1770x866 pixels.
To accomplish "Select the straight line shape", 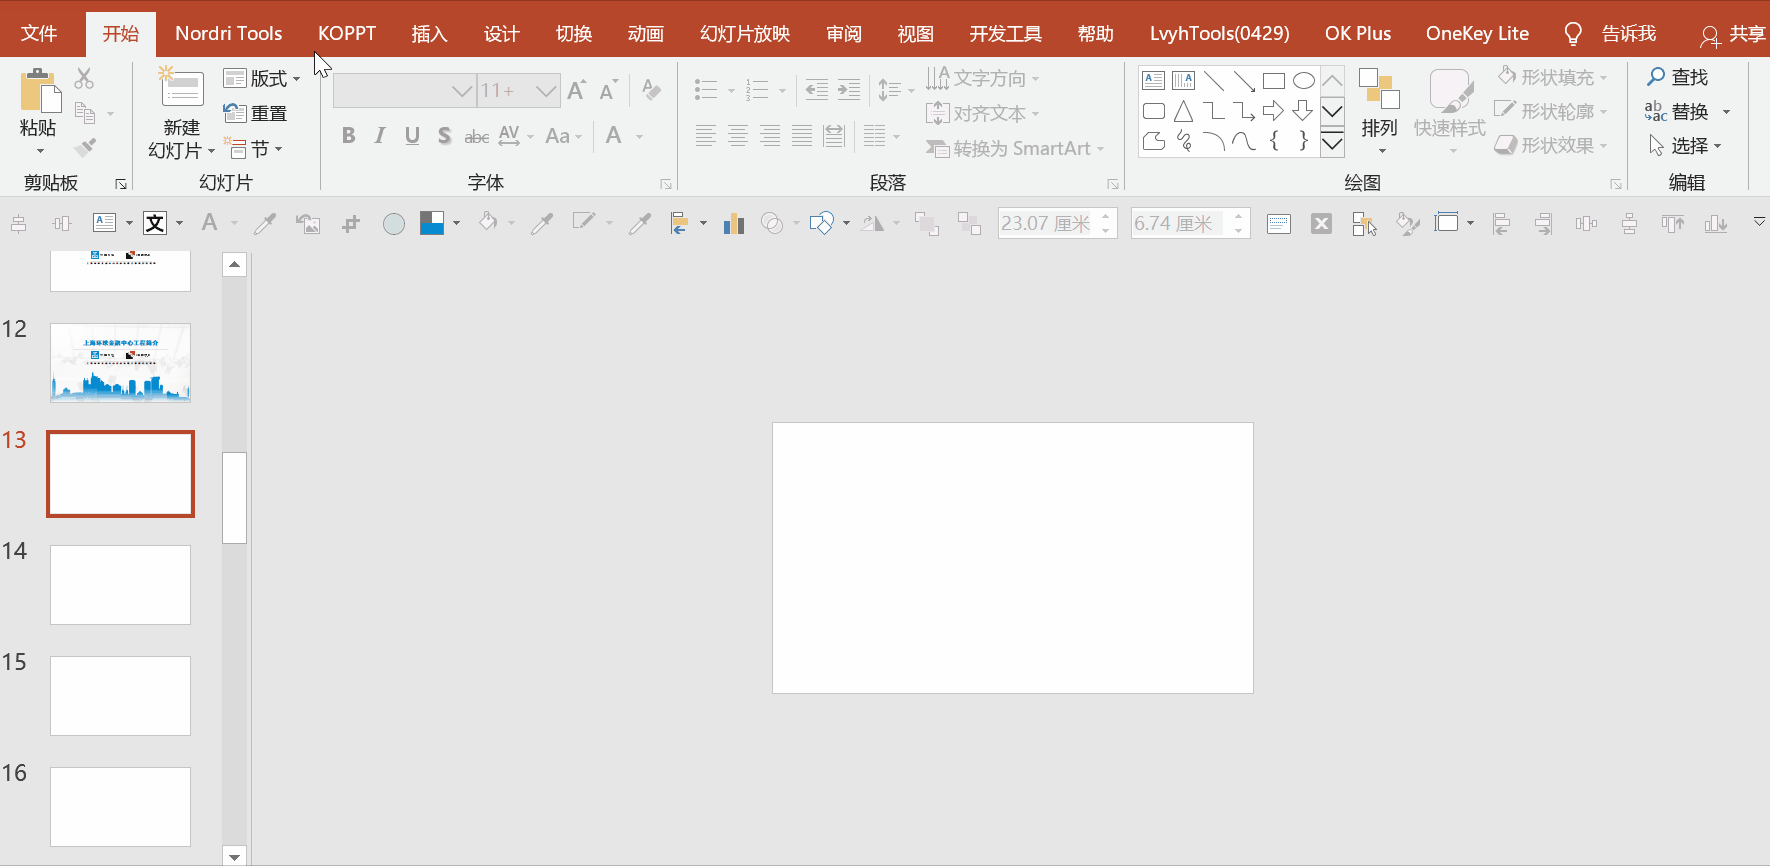I will (x=1214, y=81).
